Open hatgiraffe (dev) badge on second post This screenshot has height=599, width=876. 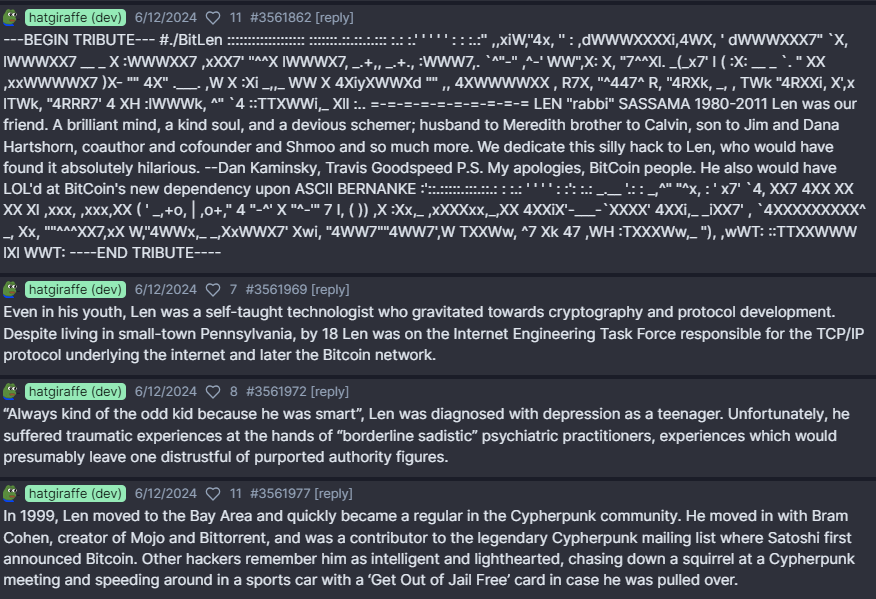point(75,289)
